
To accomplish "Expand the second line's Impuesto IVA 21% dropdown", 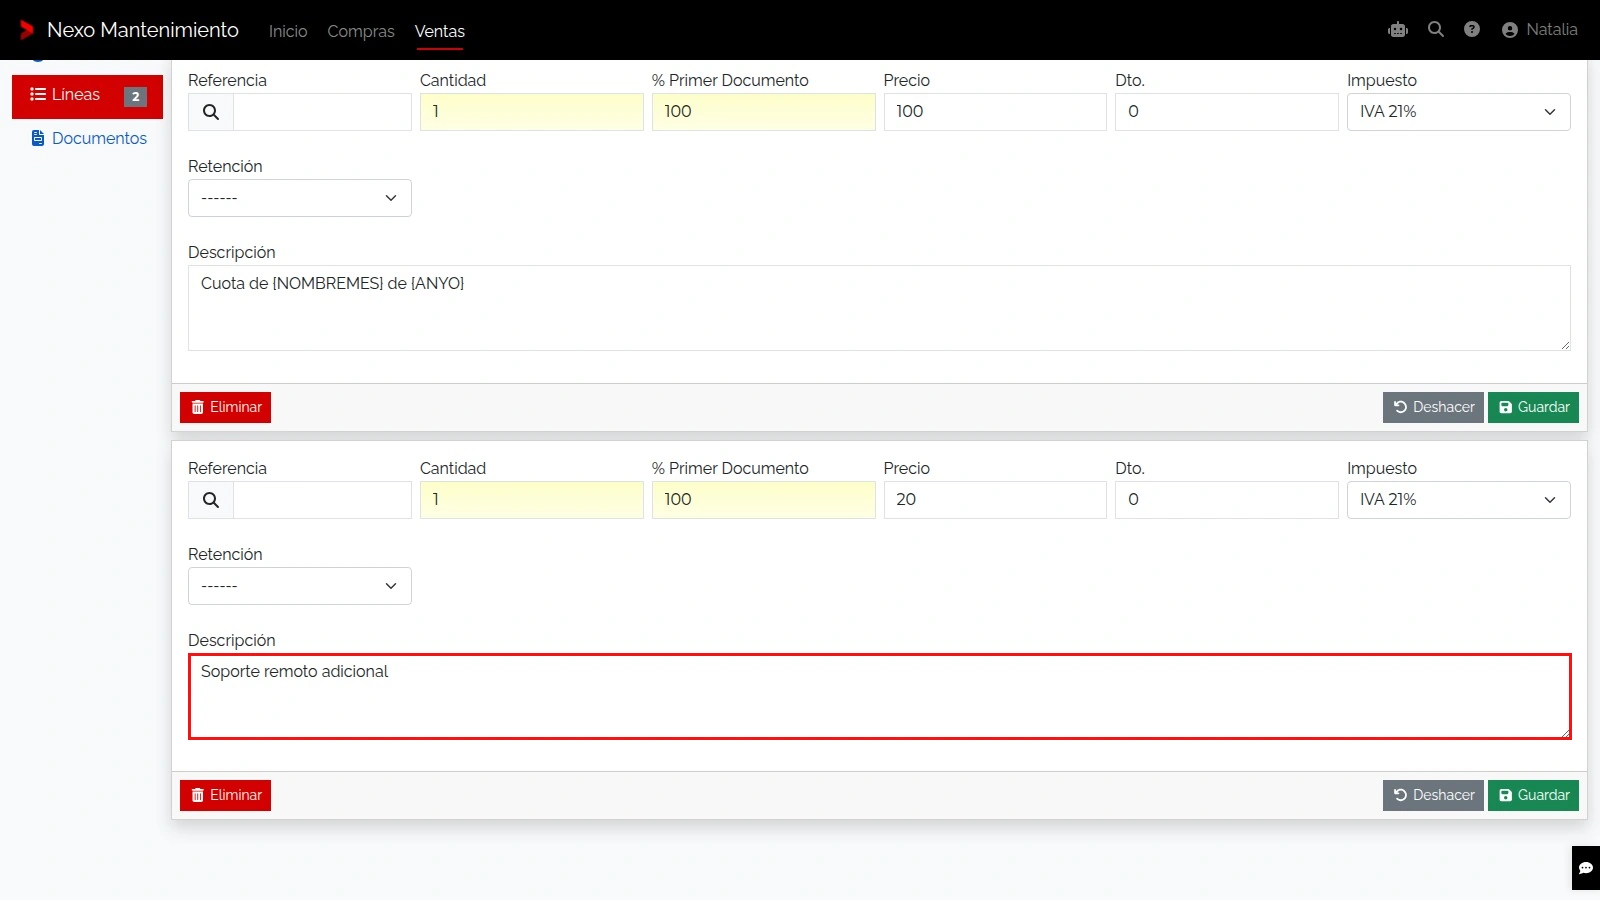I will pos(1458,500).
